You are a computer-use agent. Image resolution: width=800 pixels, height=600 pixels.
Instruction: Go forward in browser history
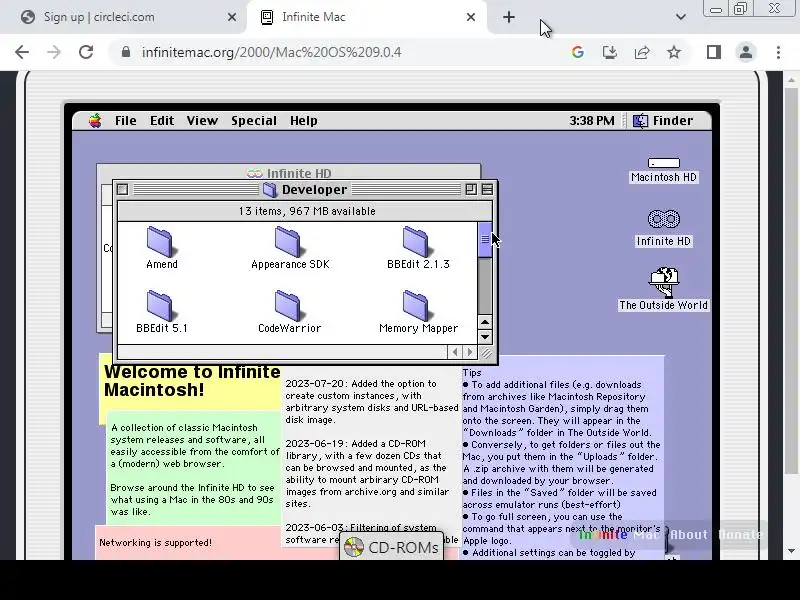(x=54, y=52)
